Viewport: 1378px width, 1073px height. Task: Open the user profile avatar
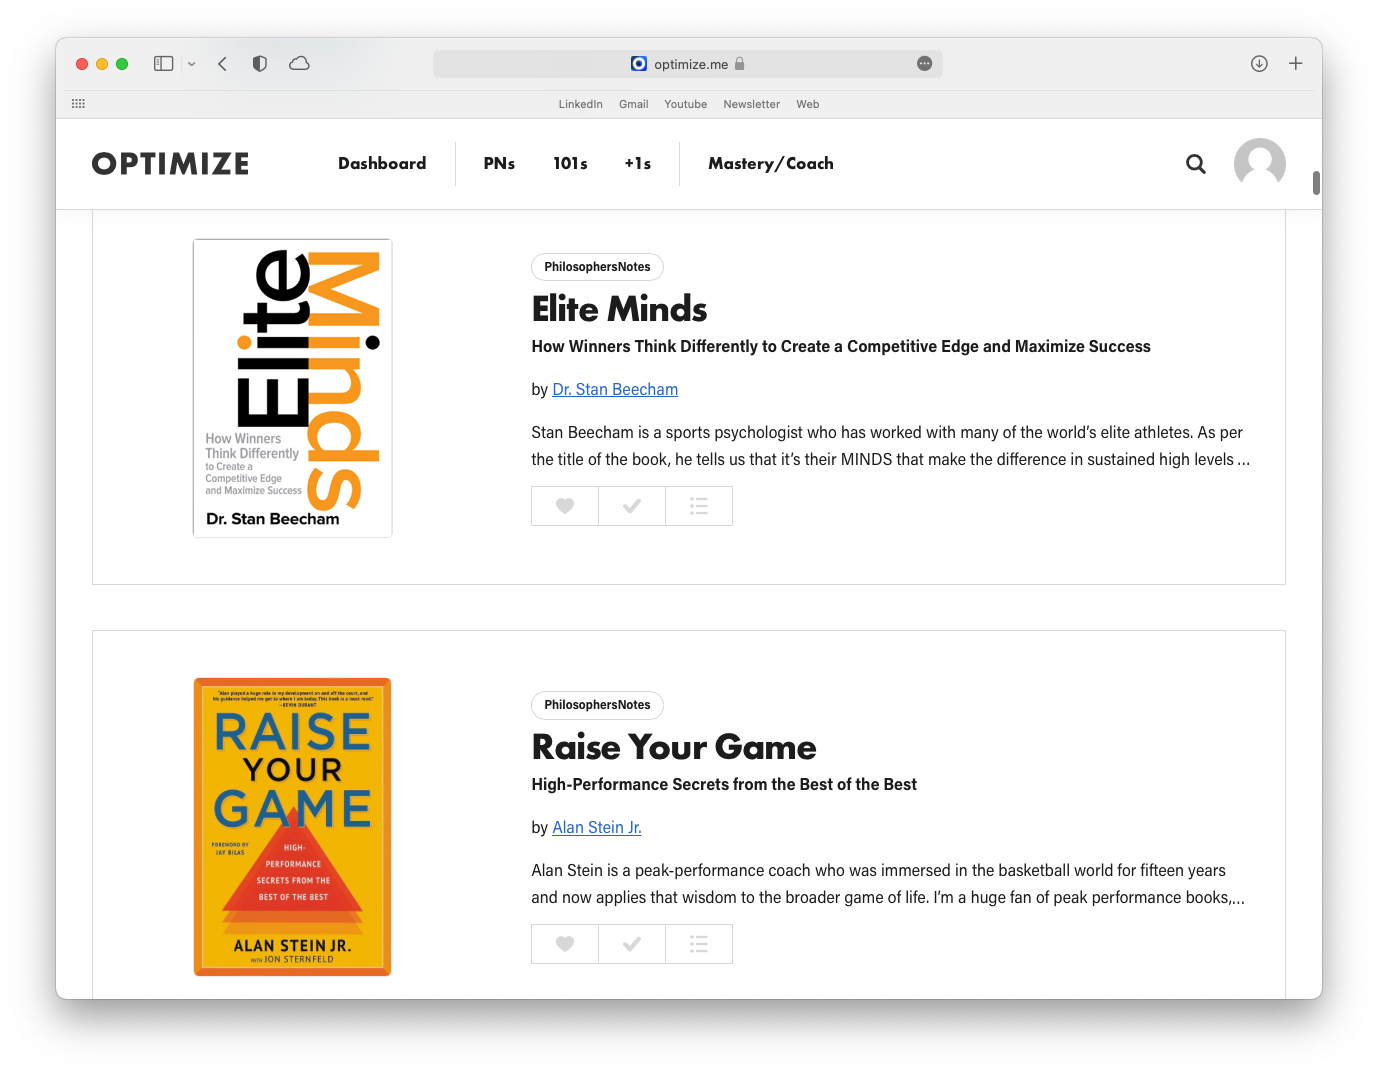coord(1260,164)
